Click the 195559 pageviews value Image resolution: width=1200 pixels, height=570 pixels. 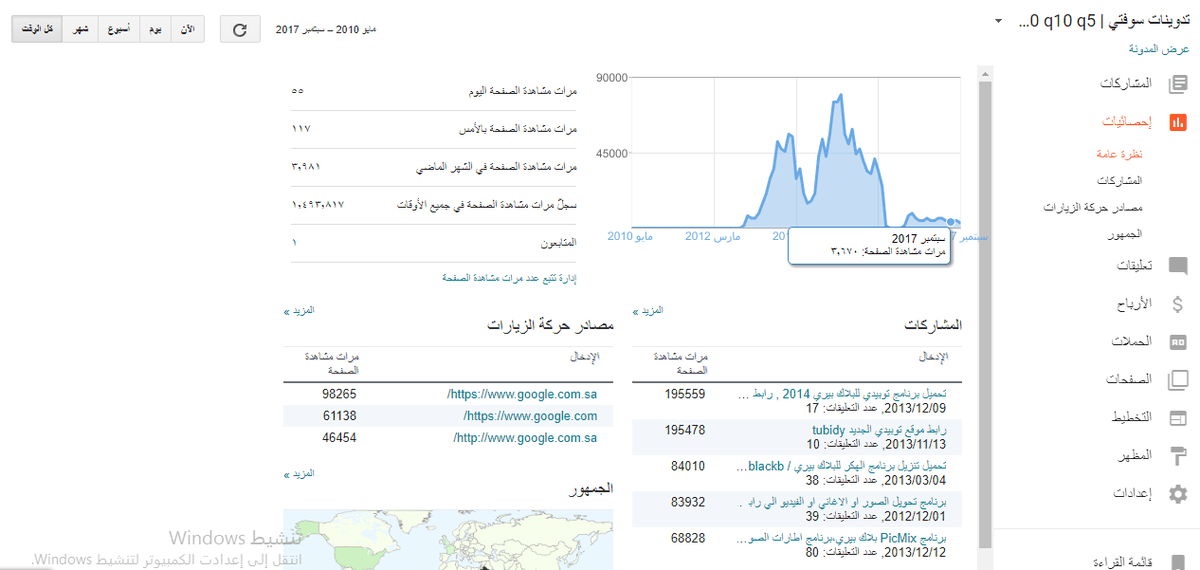(685, 395)
